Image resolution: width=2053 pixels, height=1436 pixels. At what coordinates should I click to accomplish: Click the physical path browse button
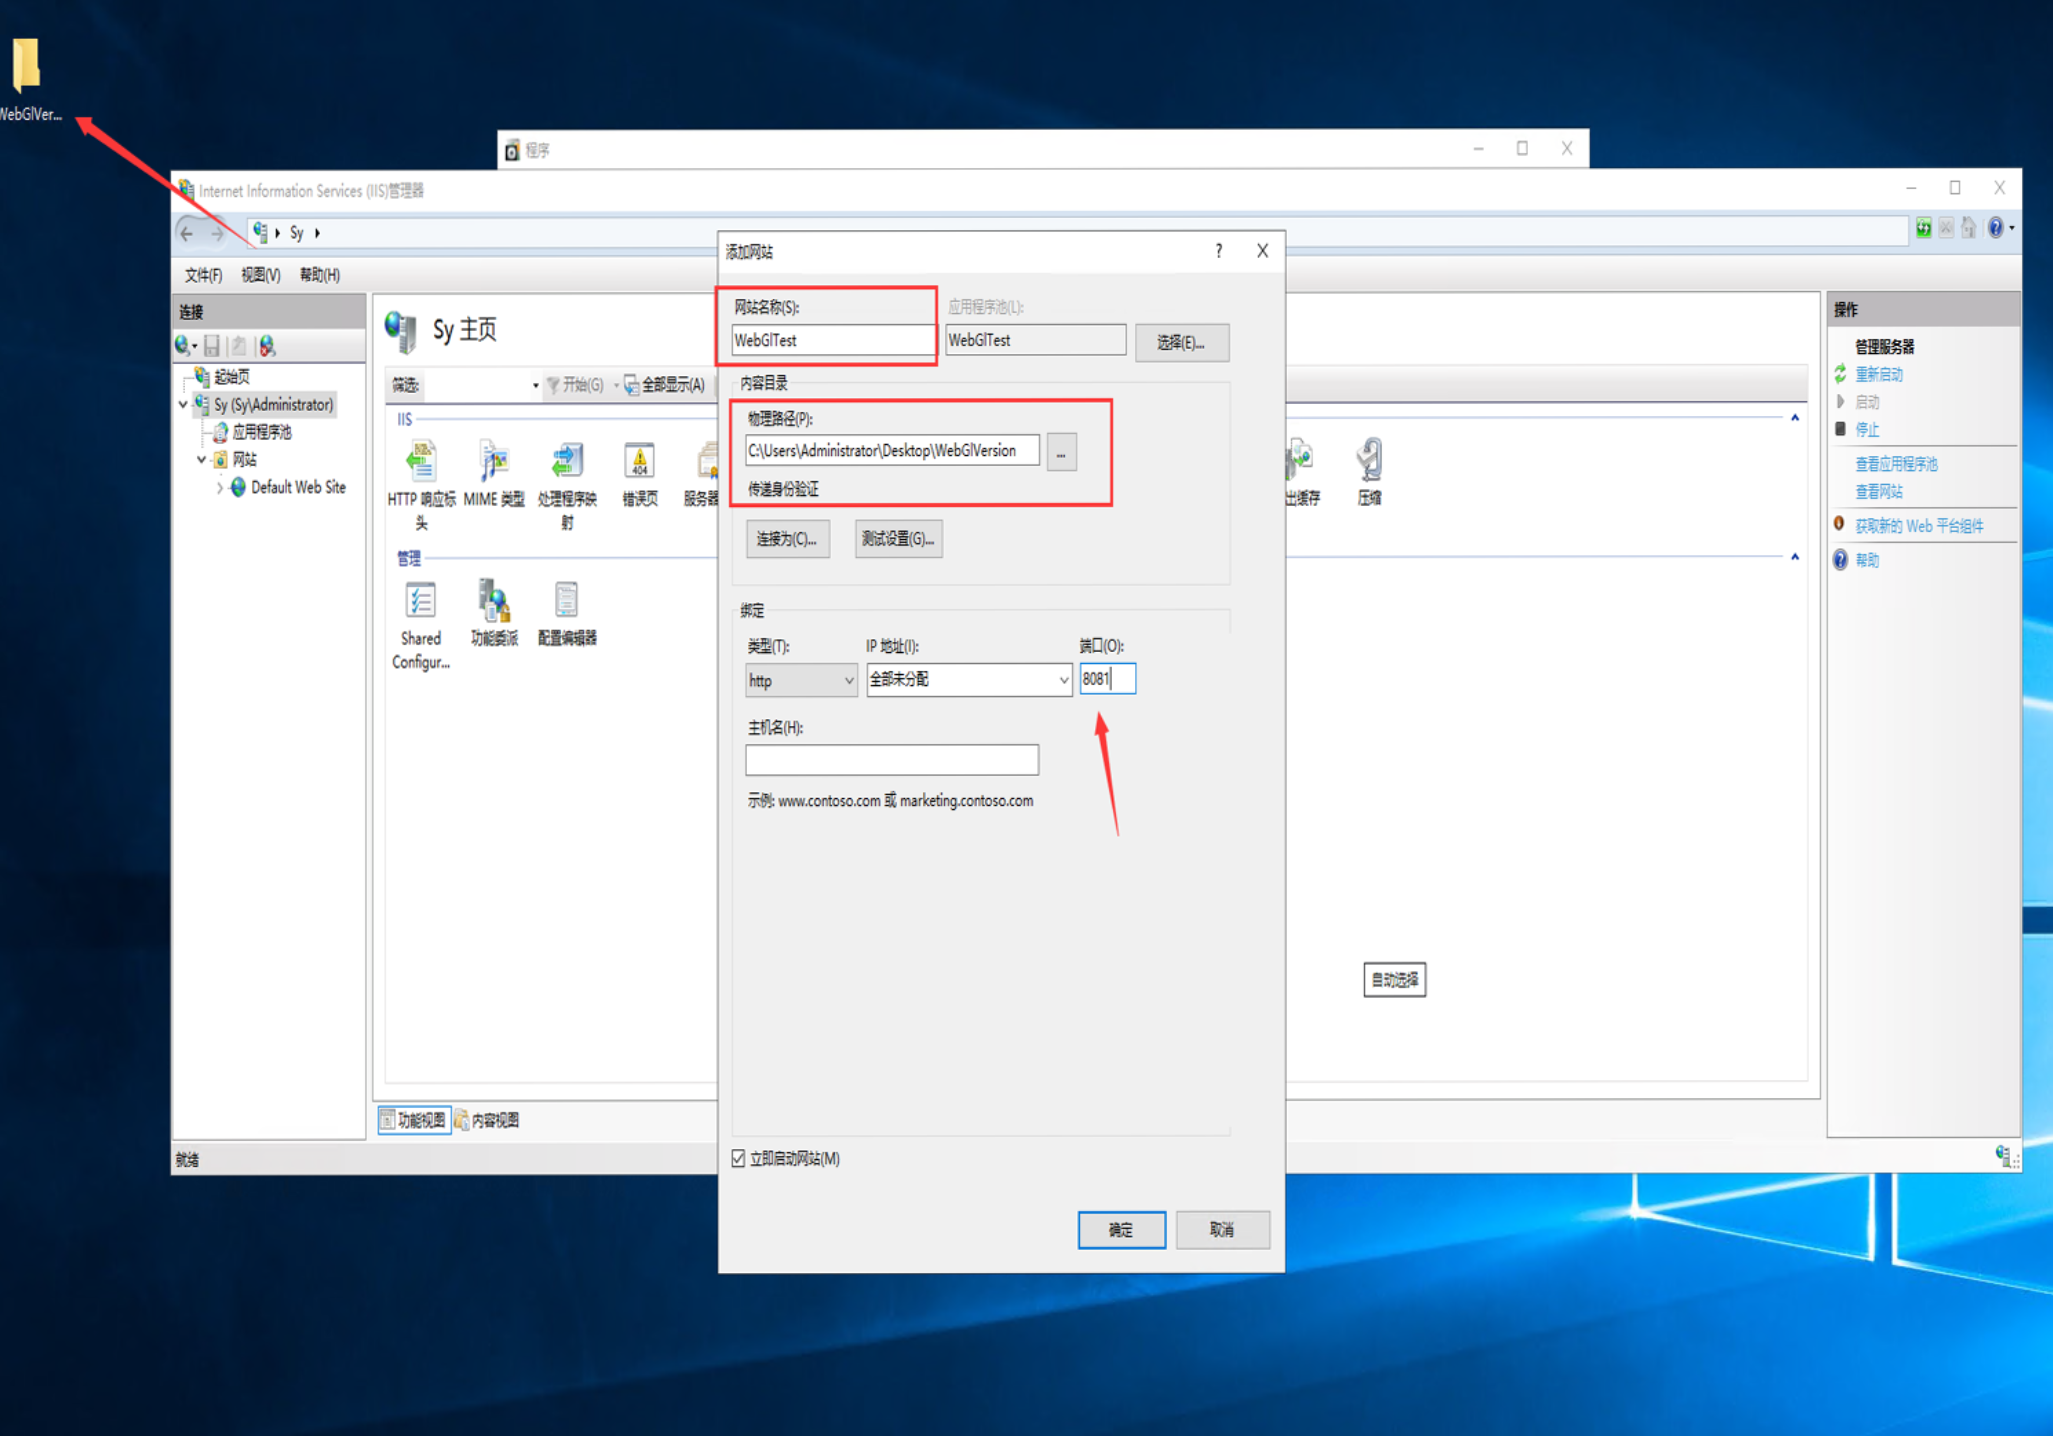click(1061, 452)
